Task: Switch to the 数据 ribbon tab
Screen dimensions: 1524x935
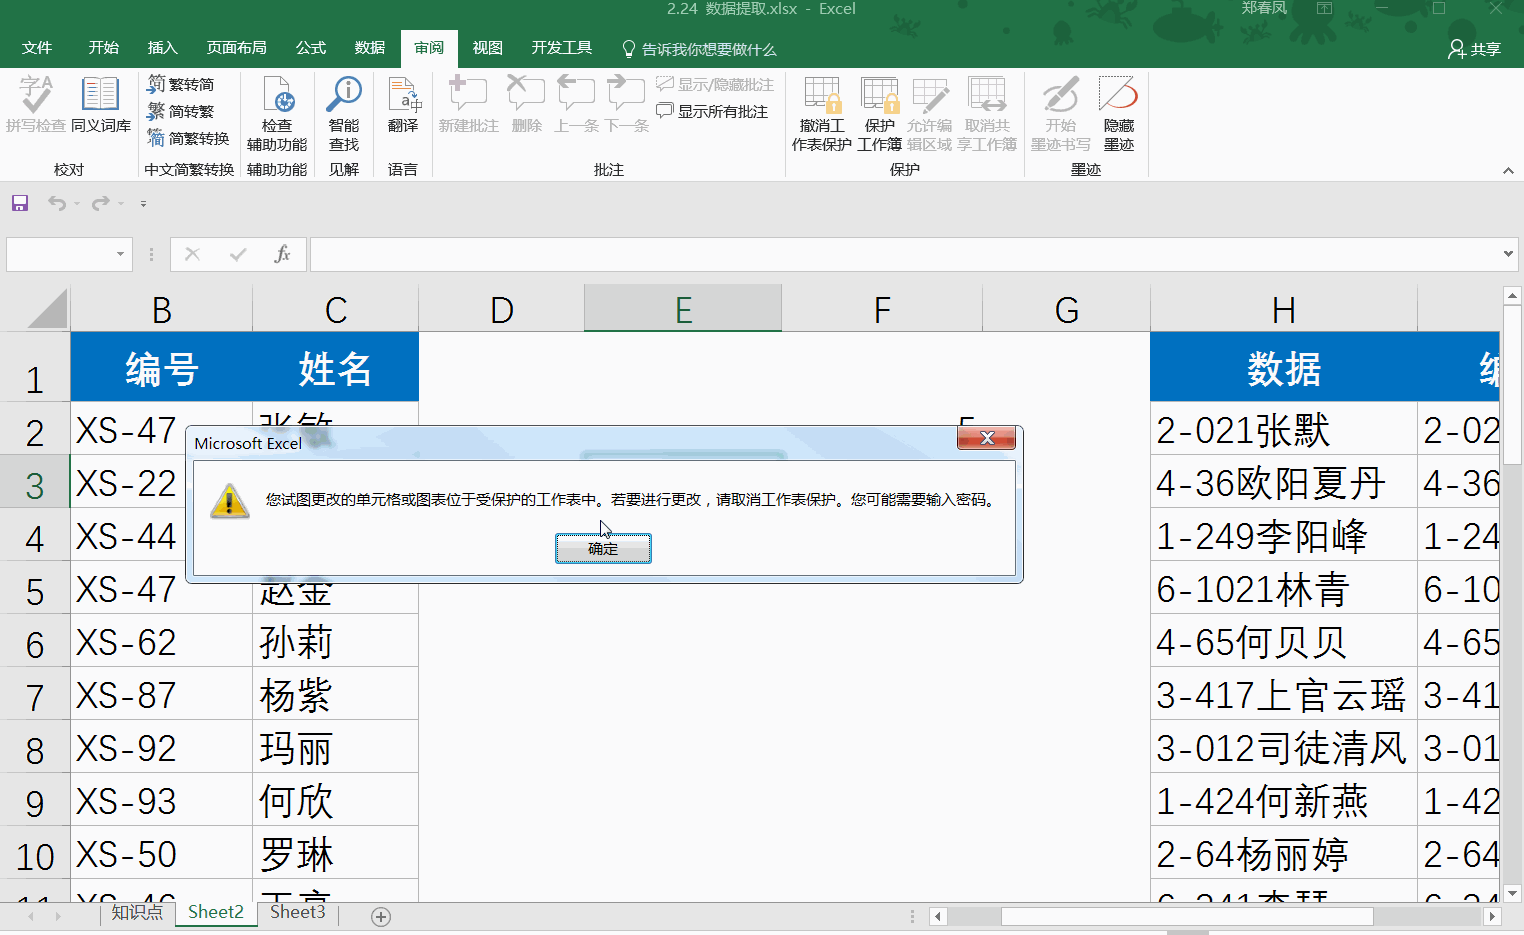Action: click(369, 48)
